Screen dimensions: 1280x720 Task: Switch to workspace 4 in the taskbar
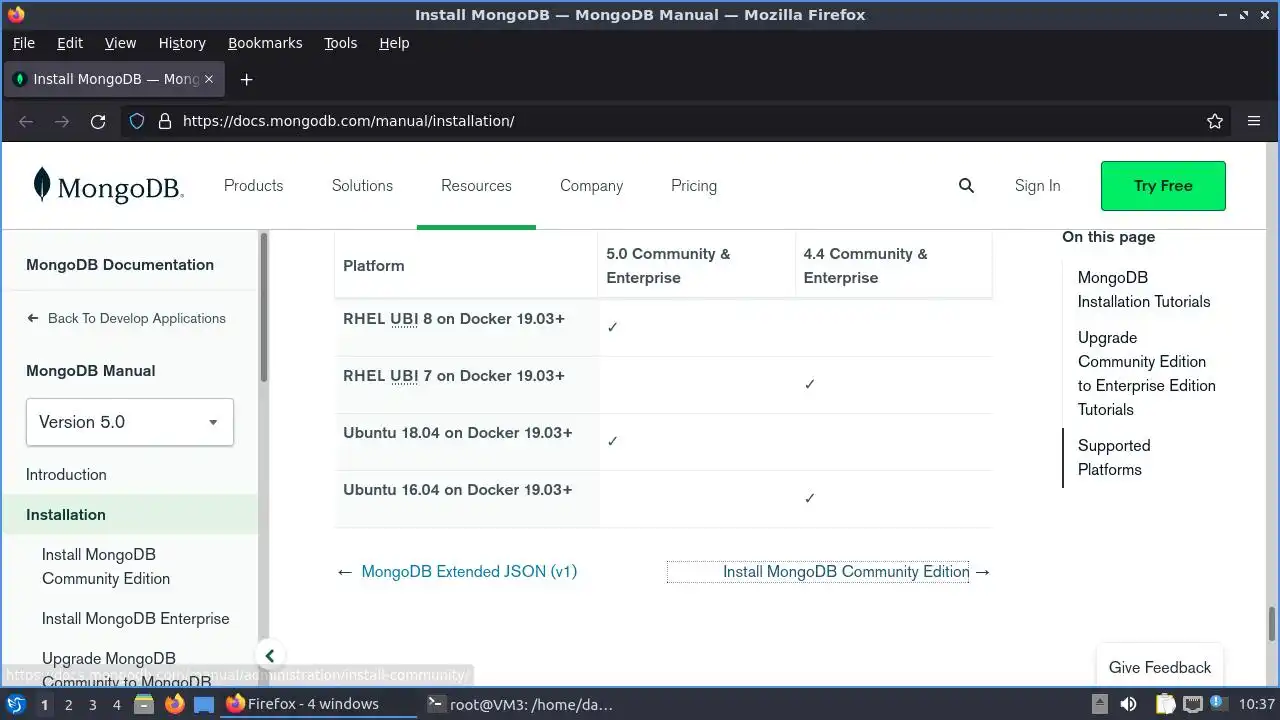coord(116,704)
